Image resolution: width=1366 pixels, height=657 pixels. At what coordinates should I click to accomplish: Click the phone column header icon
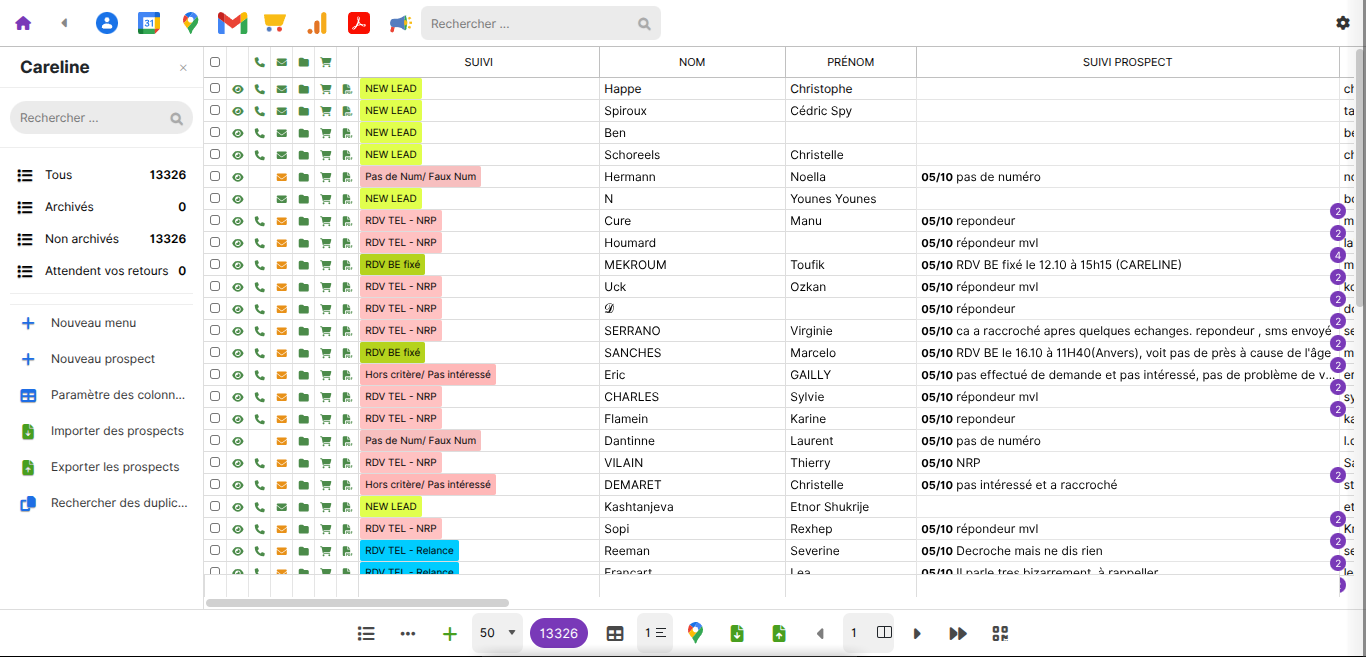(x=260, y=62)
